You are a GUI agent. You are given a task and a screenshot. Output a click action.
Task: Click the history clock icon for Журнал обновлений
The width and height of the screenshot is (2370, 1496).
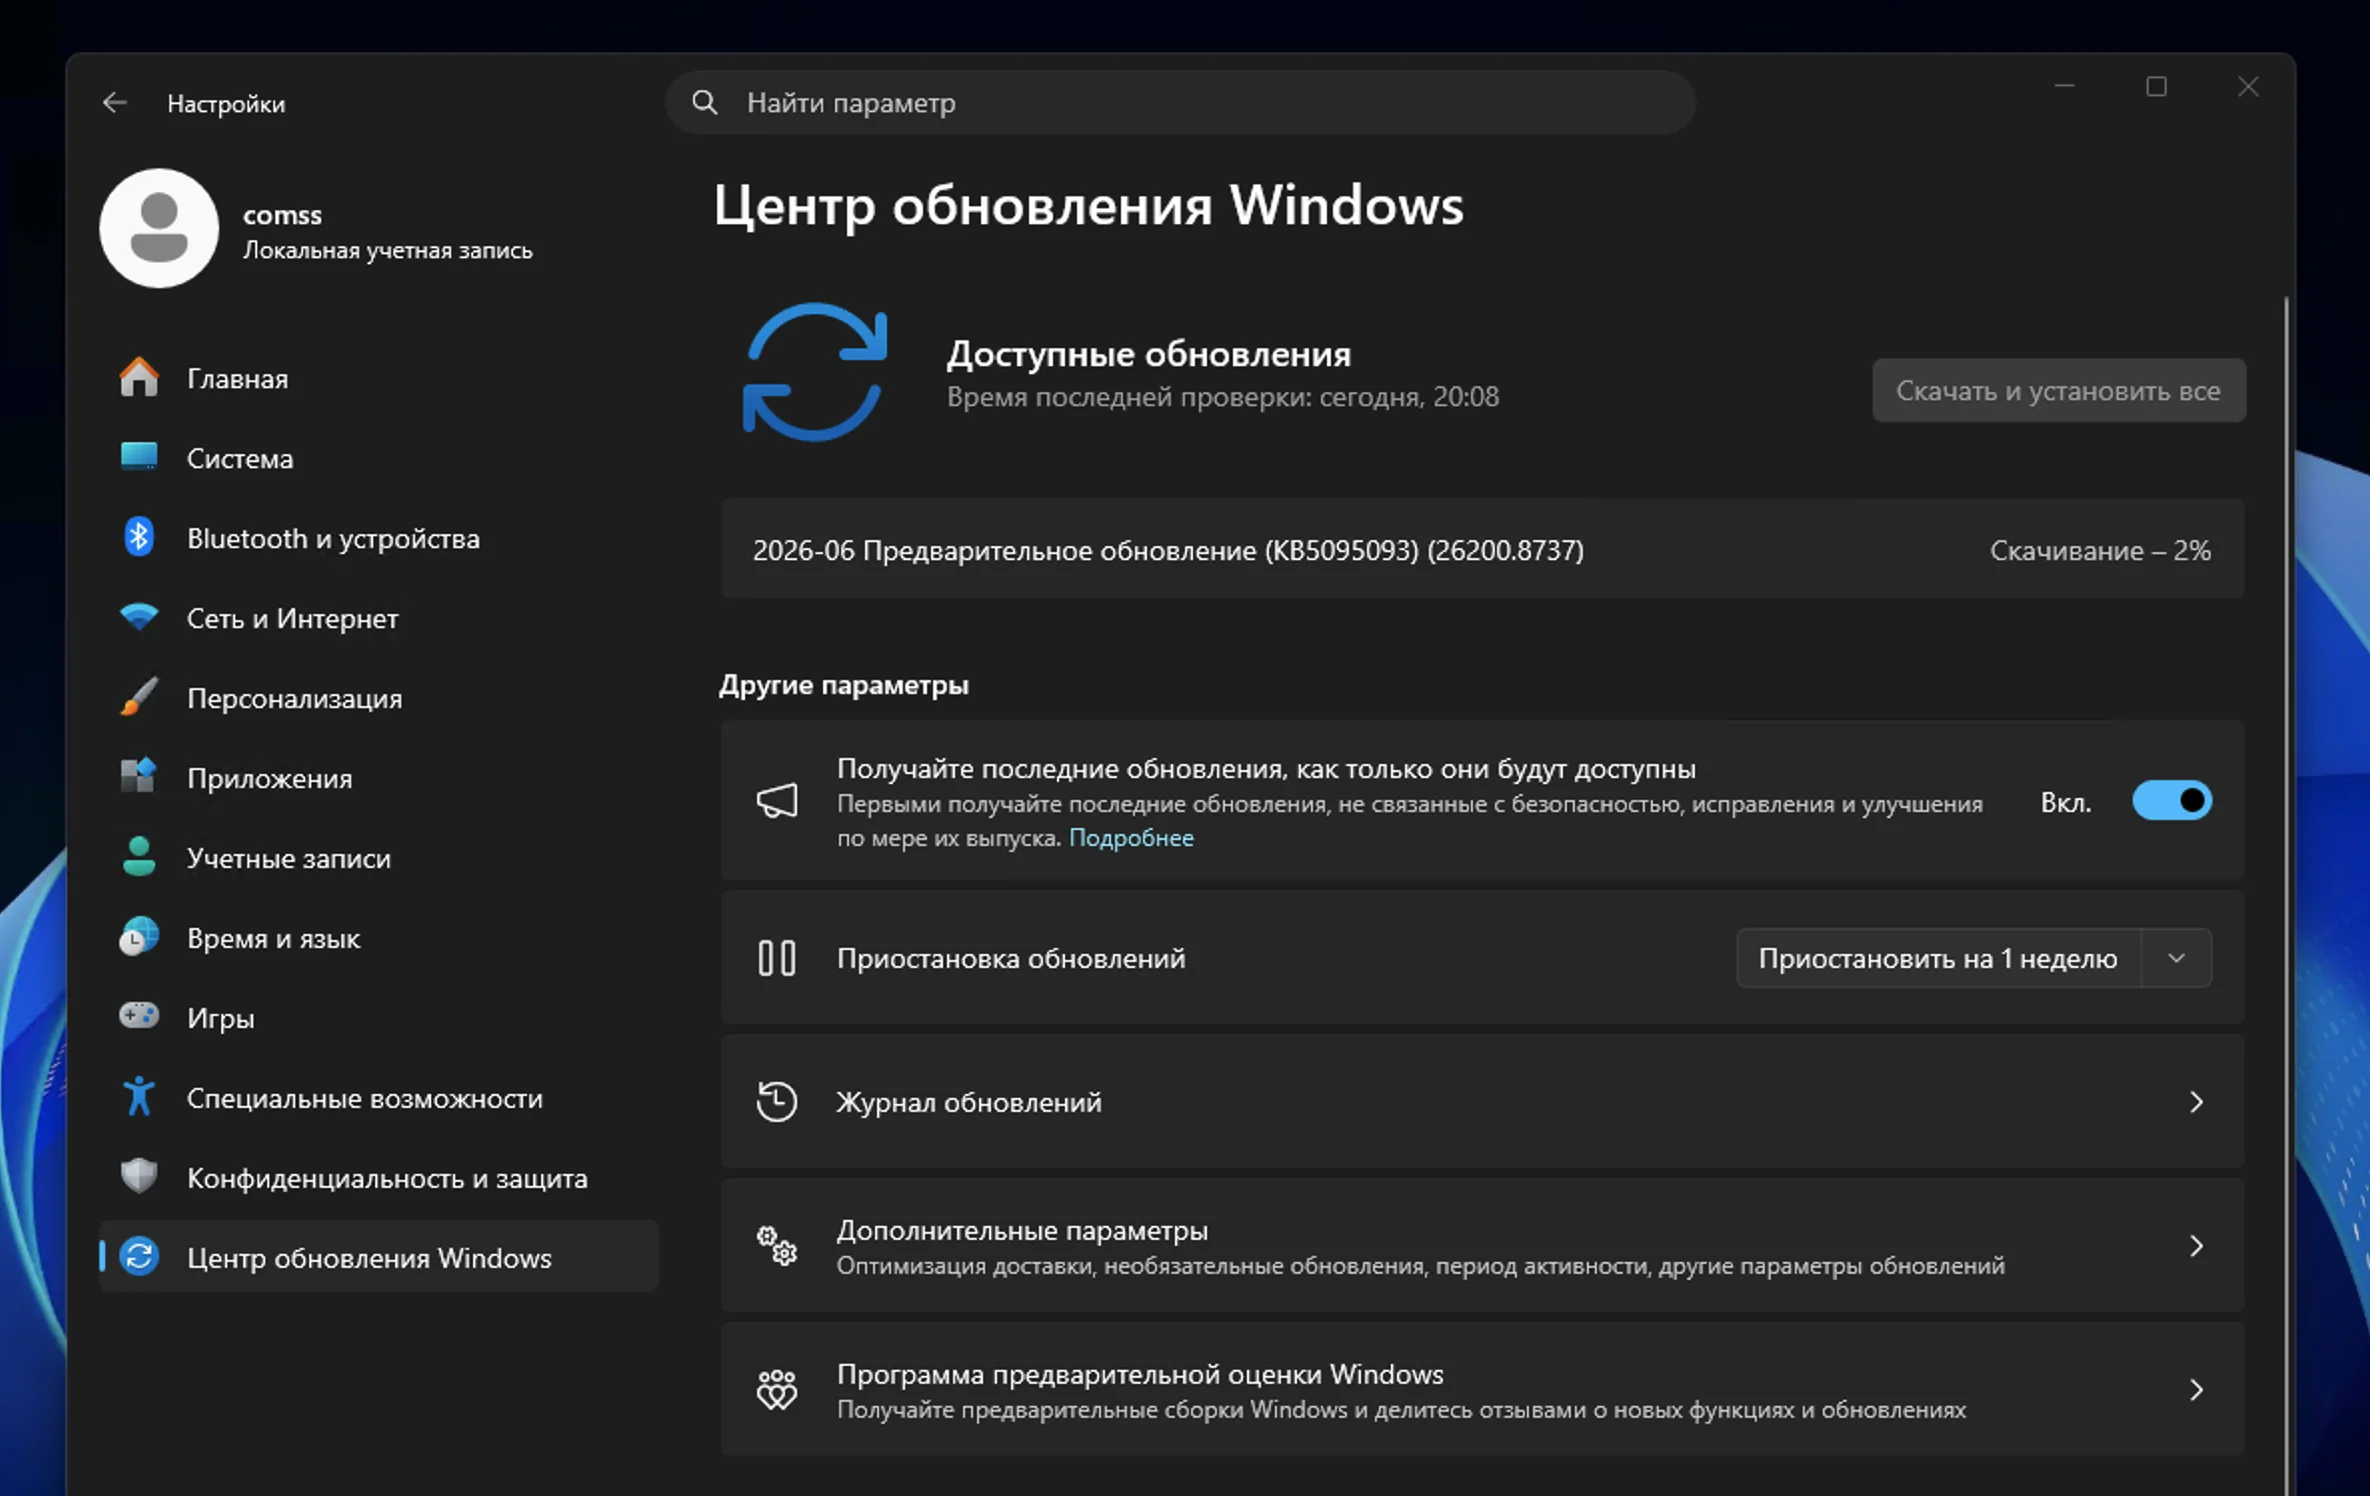[x=777, y=1101]
